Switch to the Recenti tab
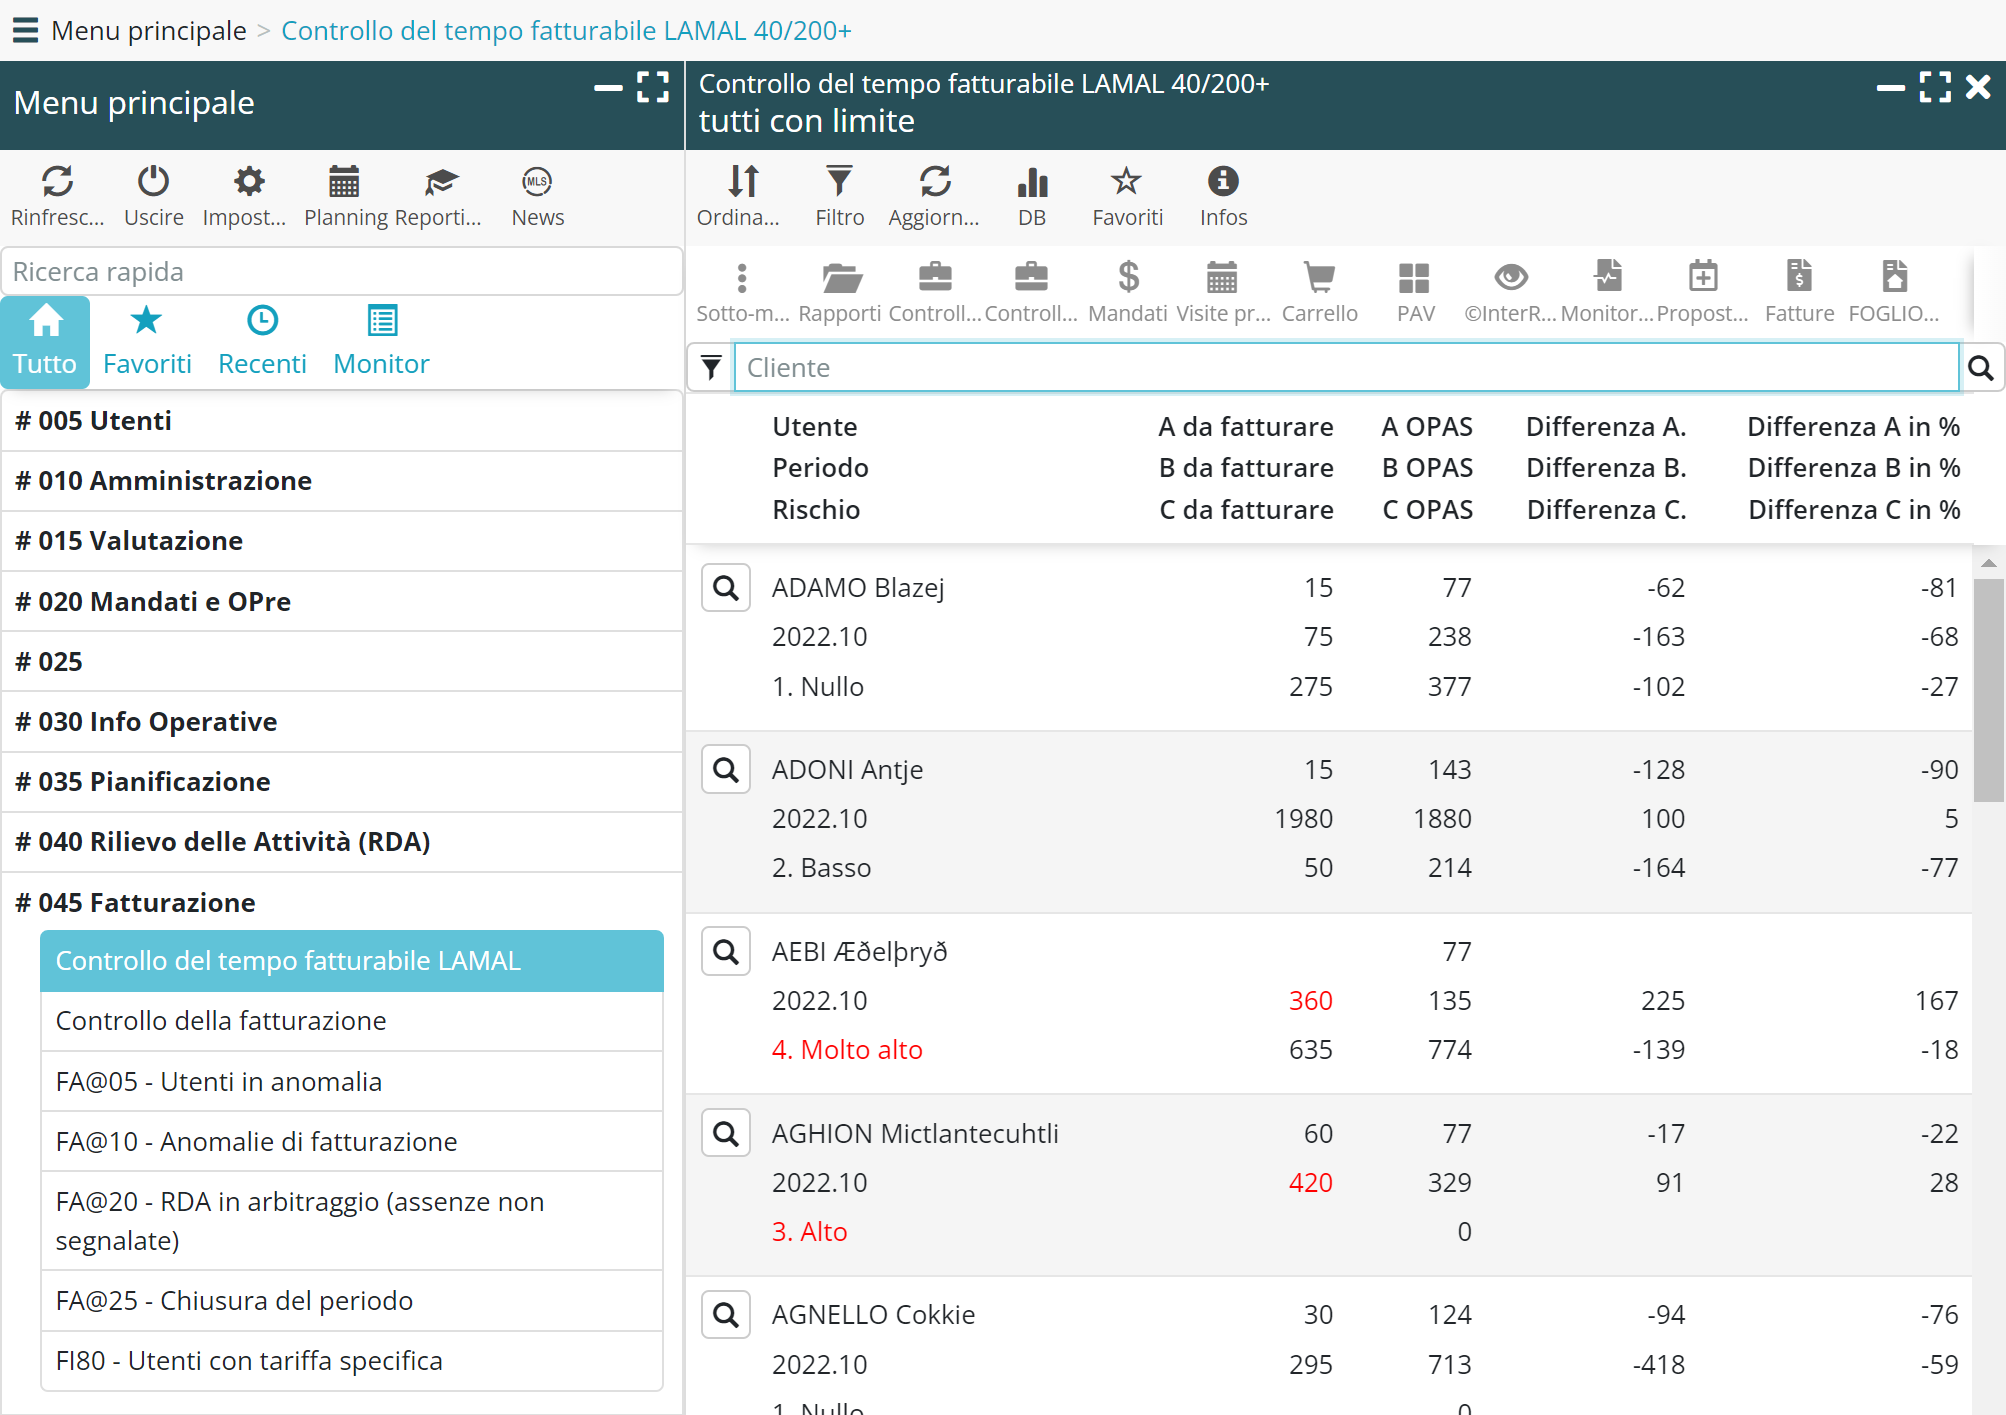 click(262, 341)
